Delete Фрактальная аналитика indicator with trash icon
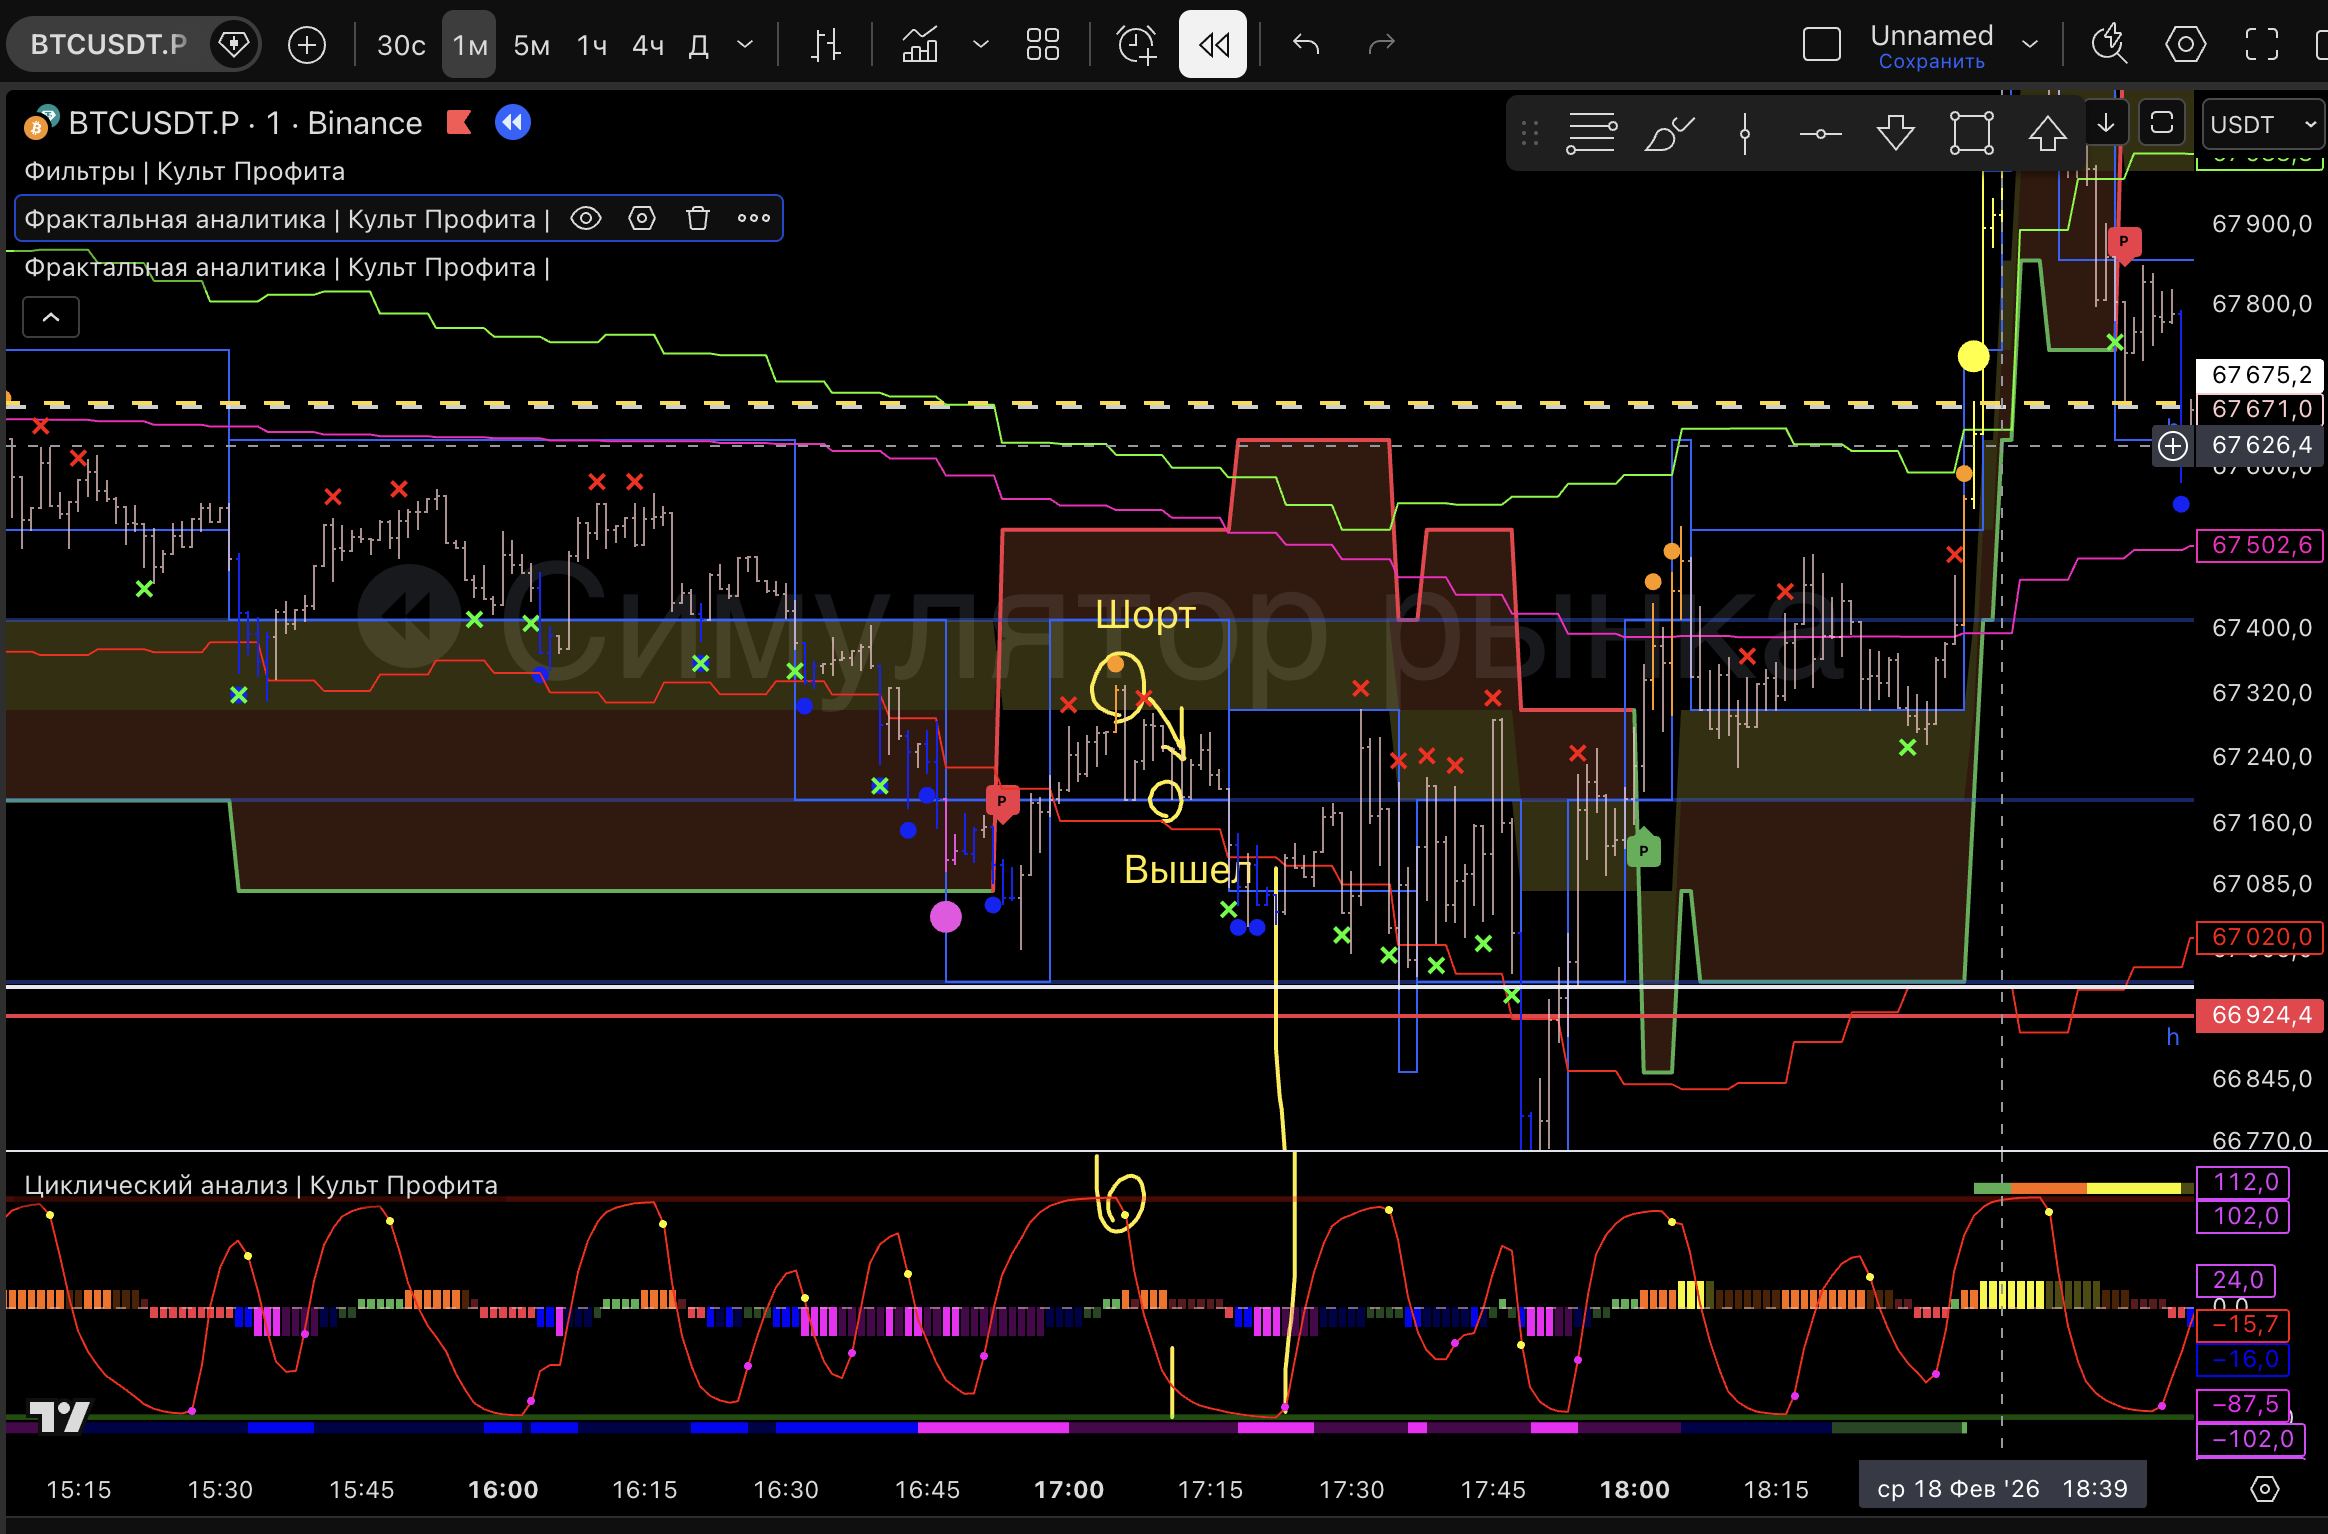The height and width of the screenshot is (1534, 2328). click(x=698, y=218)
